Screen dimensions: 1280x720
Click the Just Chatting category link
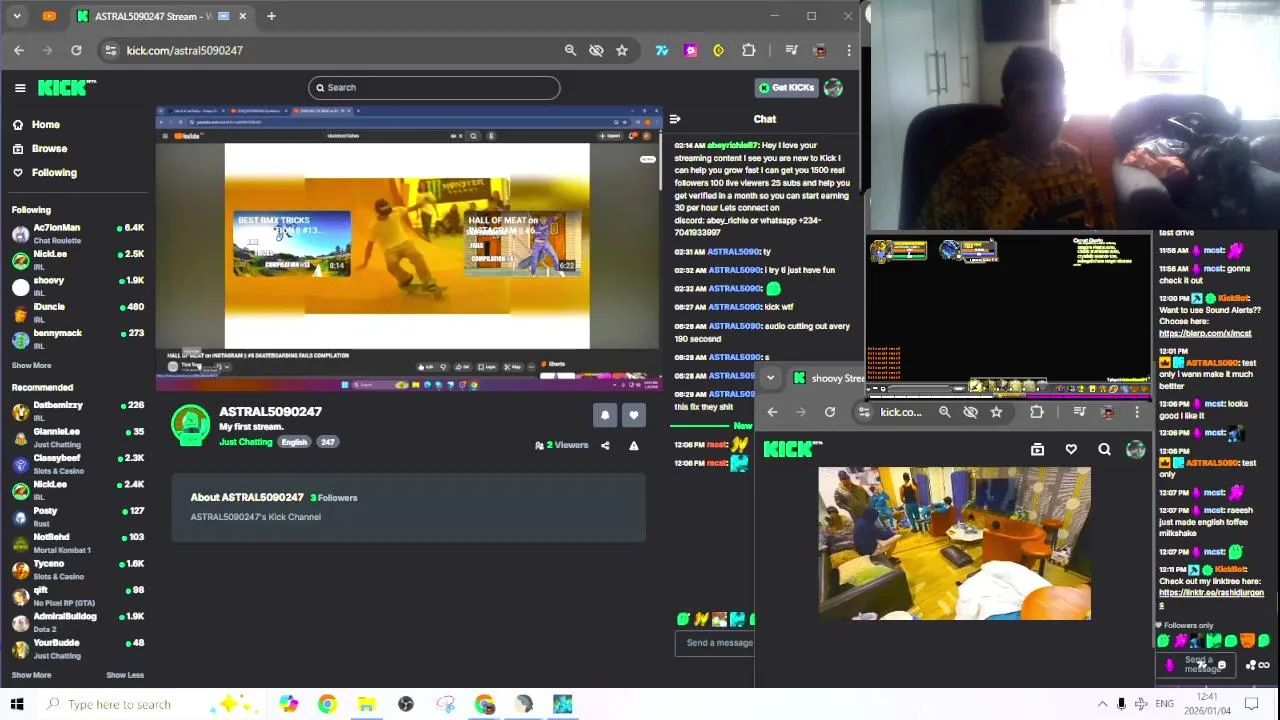pos(245,442)
